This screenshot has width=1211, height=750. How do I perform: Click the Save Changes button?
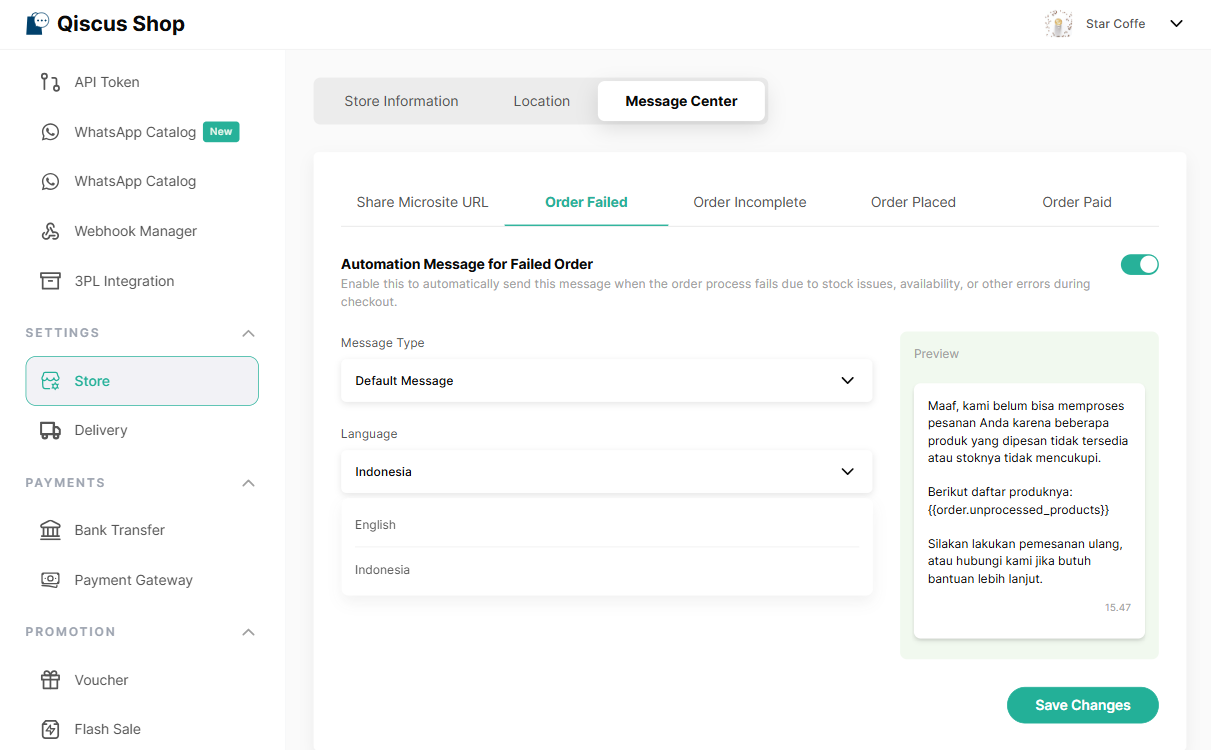tap(1082, 705)
